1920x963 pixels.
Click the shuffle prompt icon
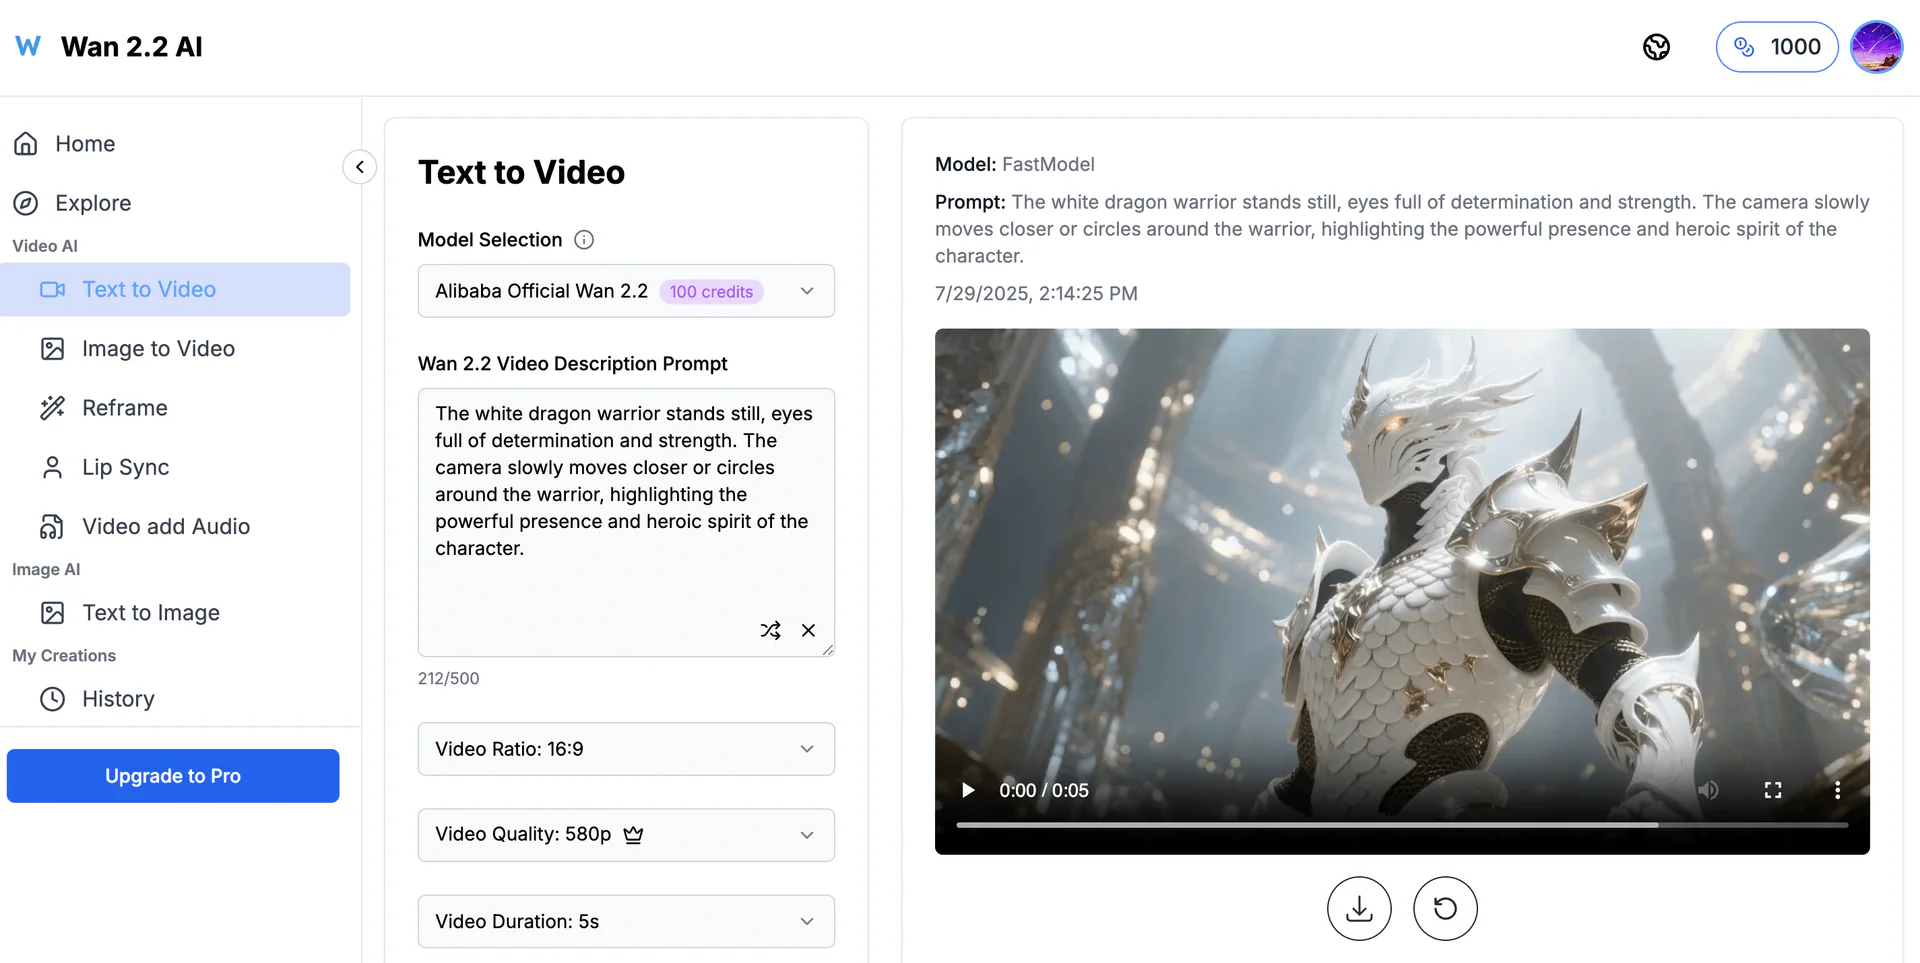[770, 630]
